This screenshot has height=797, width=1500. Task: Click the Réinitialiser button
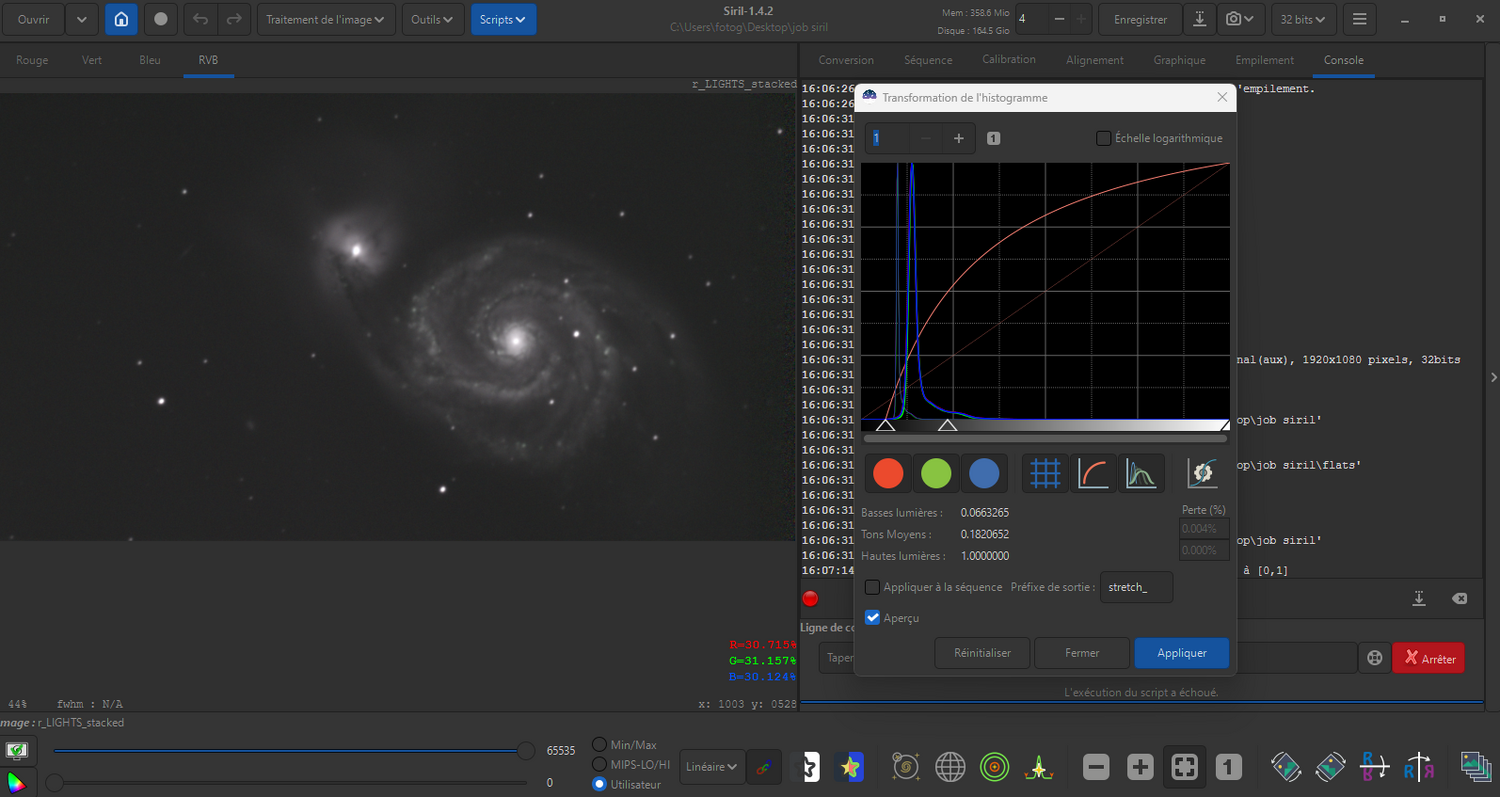tap(982, 653)
